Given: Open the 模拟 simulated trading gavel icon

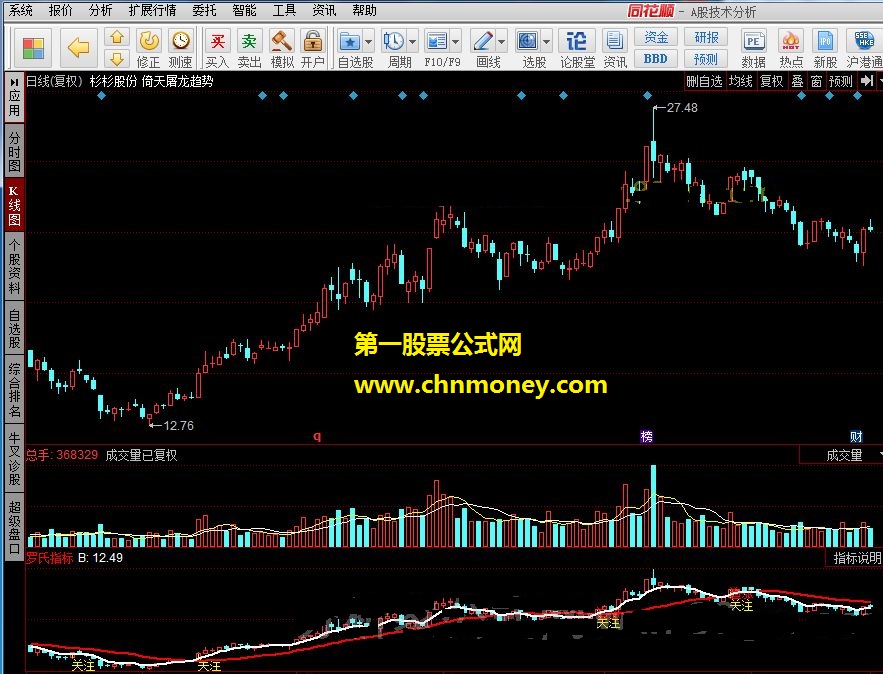Looking at the screenshot, I should pyautogui.click(x=282, y=48).
